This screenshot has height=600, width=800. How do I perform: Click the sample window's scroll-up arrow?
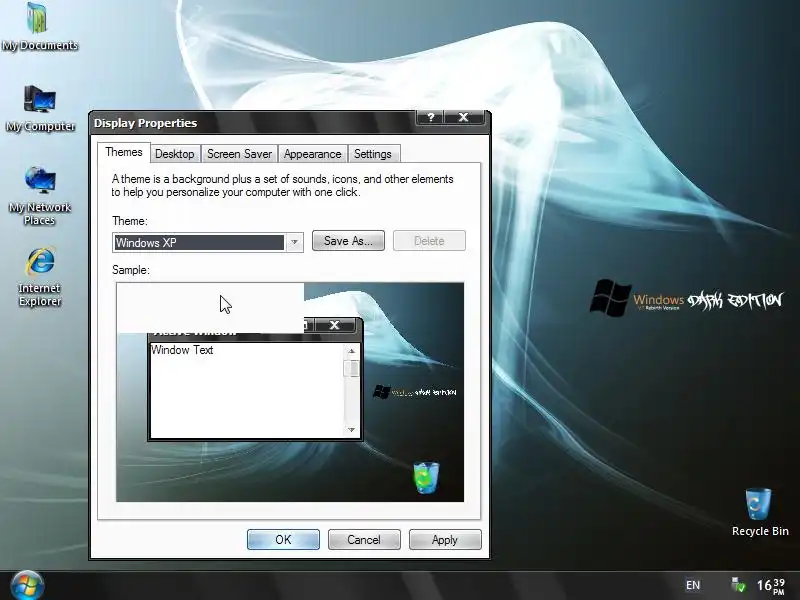point(352,351)
